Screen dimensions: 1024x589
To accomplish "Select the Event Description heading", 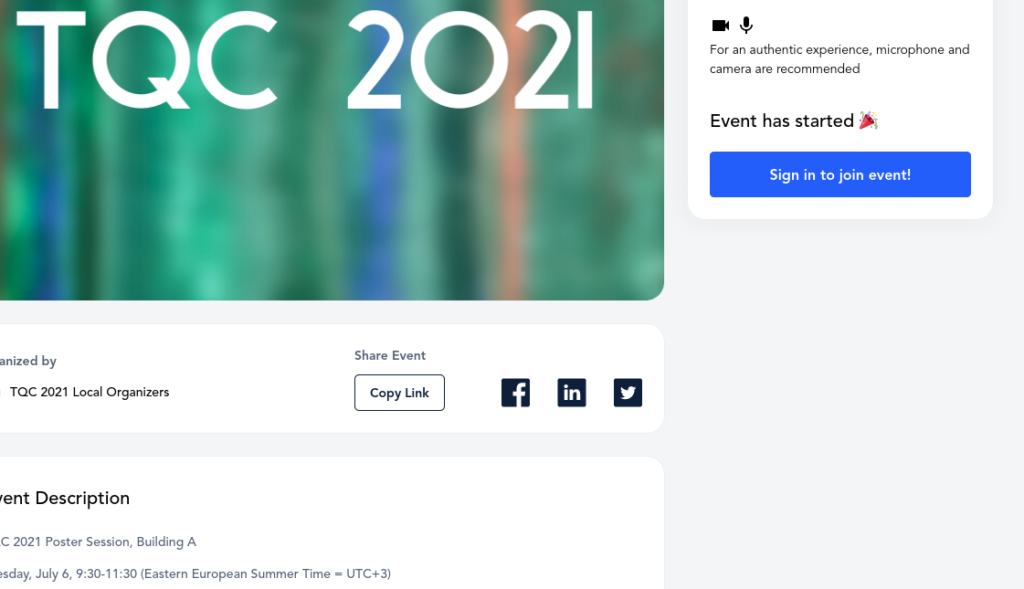I will (65, 498).
